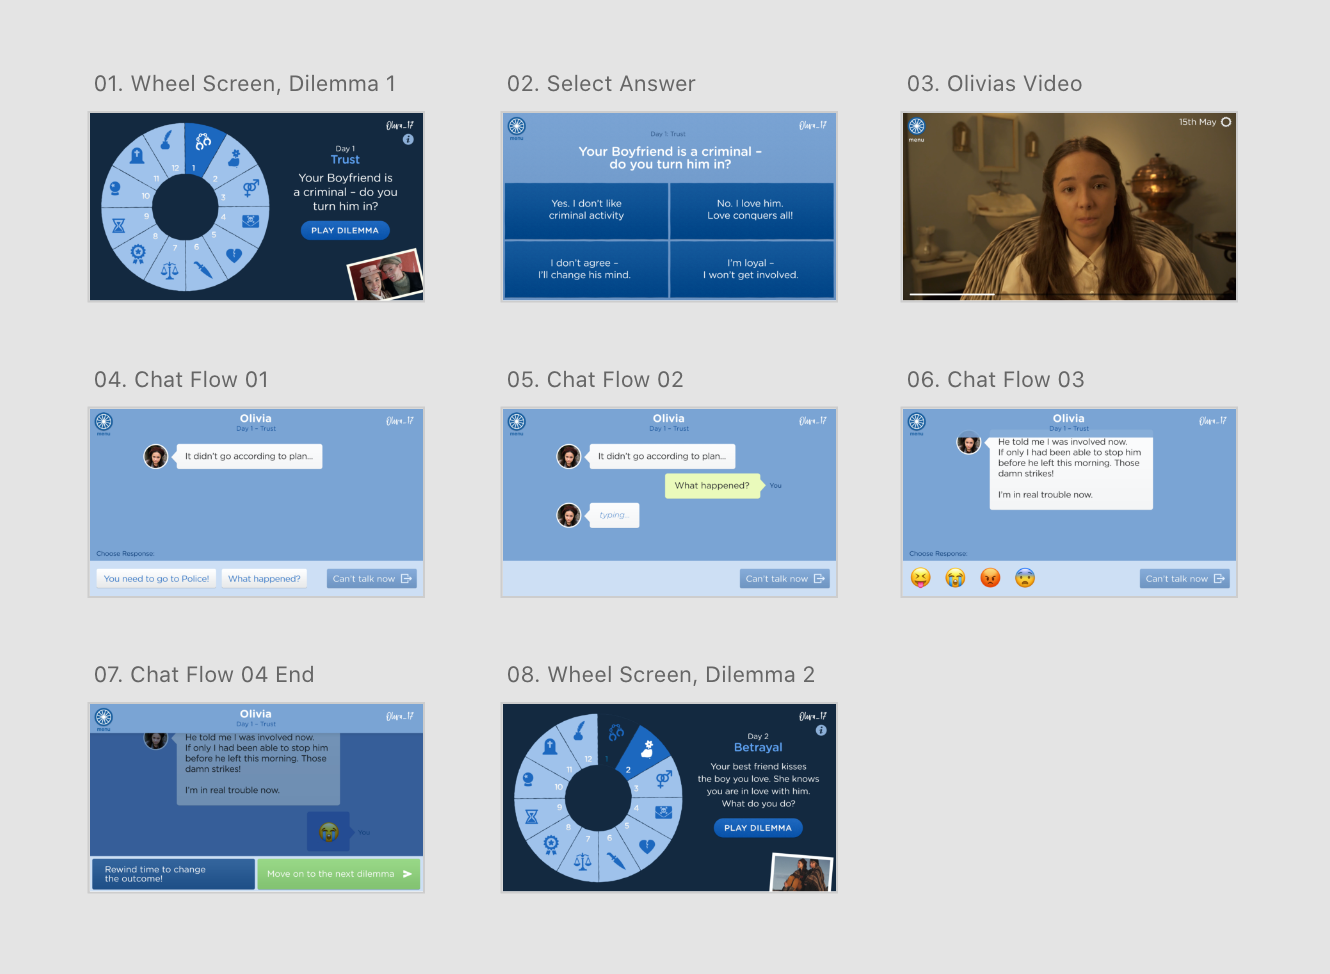This screenshot has height=974, width=1330.
Task: Click Play Dilemma button for Trust
Action: (345, 230)
